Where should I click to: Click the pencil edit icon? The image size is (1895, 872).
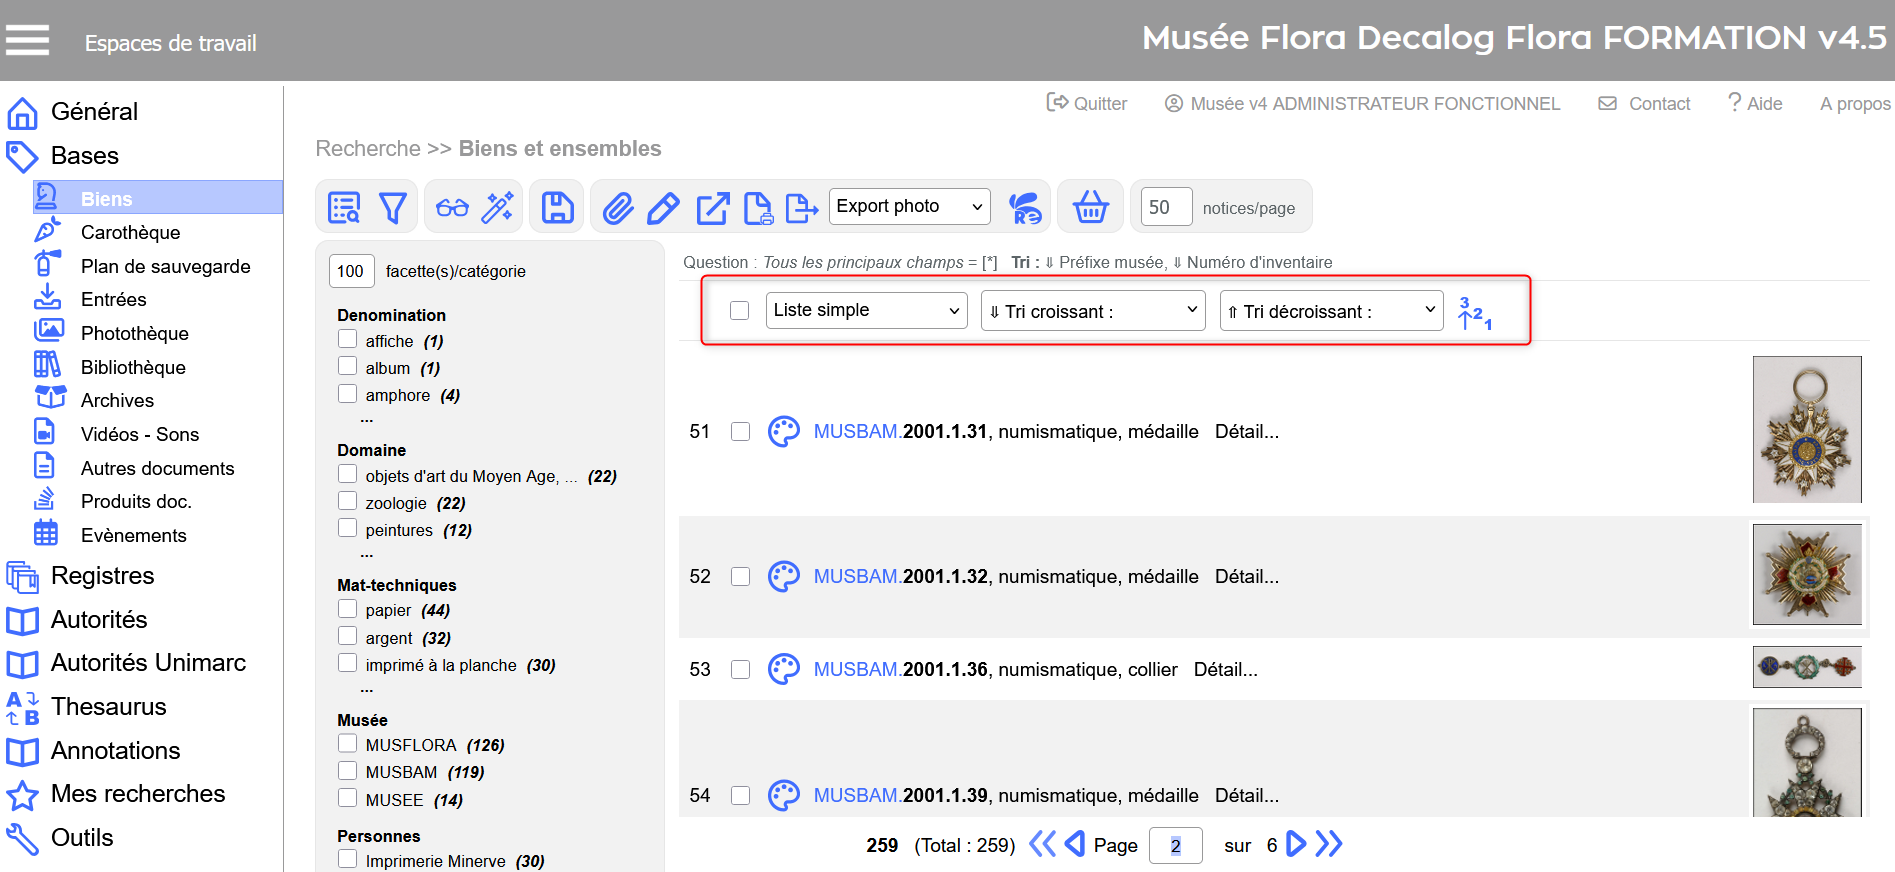[x=663, y=208]
